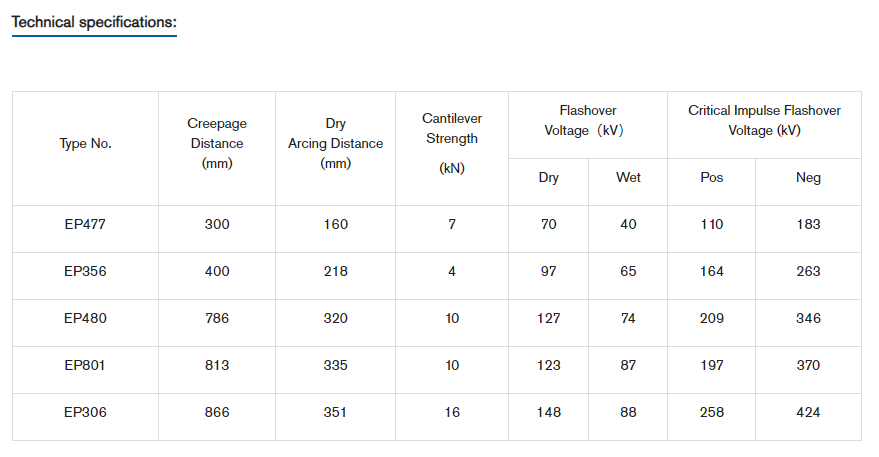Select the 351 arcing distance cell
This screenshot has width=879, height=457.
pyautogui.click(x=336, y=412)
